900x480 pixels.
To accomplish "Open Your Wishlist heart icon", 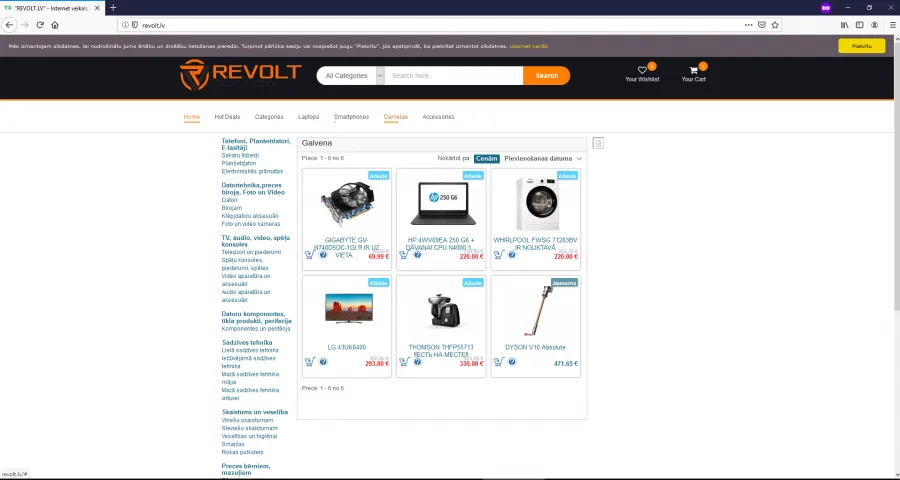I will pyautogui.click(x=642, y=70).
